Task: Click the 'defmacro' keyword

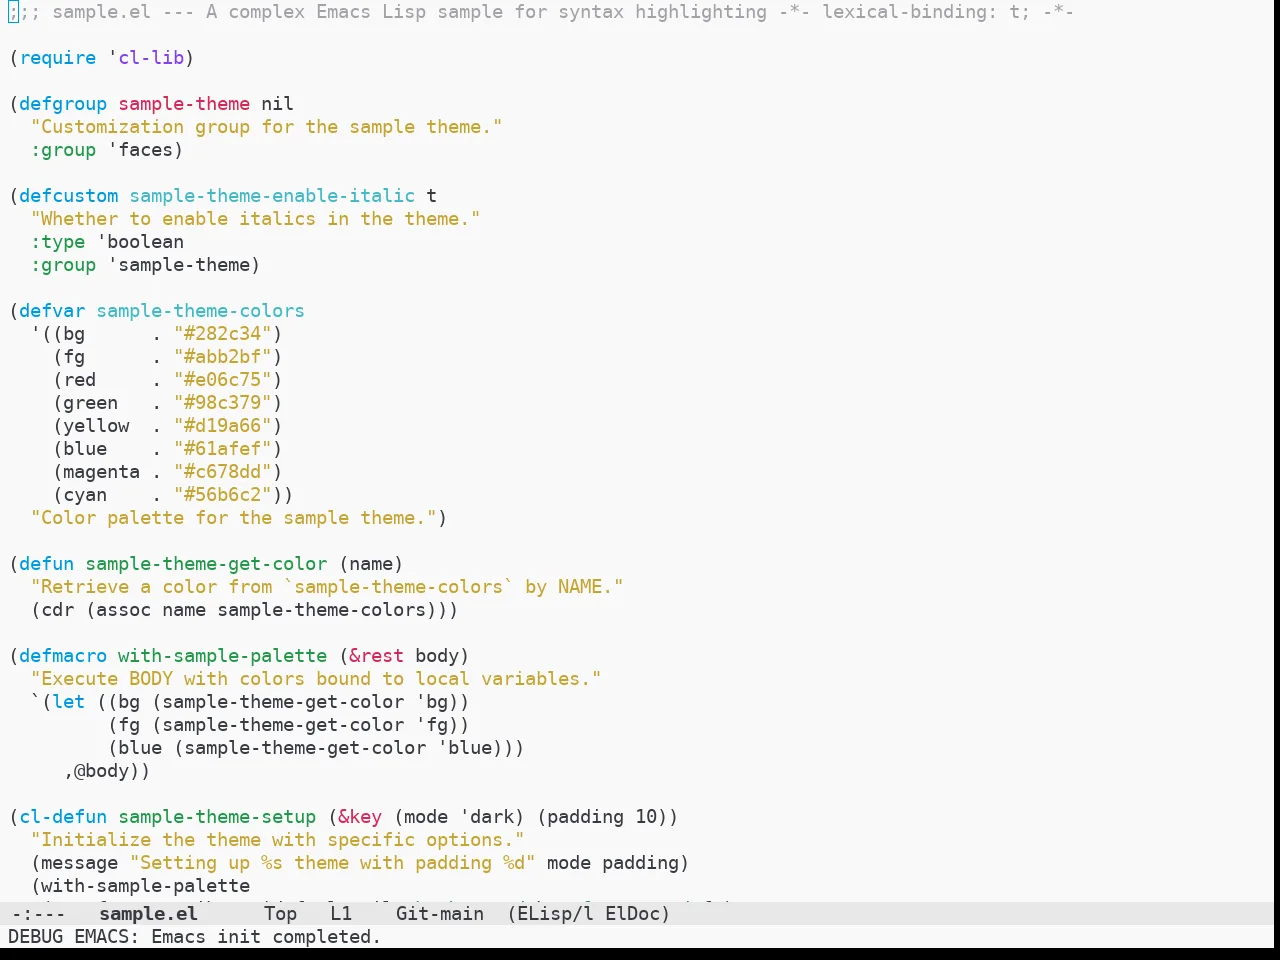Action: point(63,656)
